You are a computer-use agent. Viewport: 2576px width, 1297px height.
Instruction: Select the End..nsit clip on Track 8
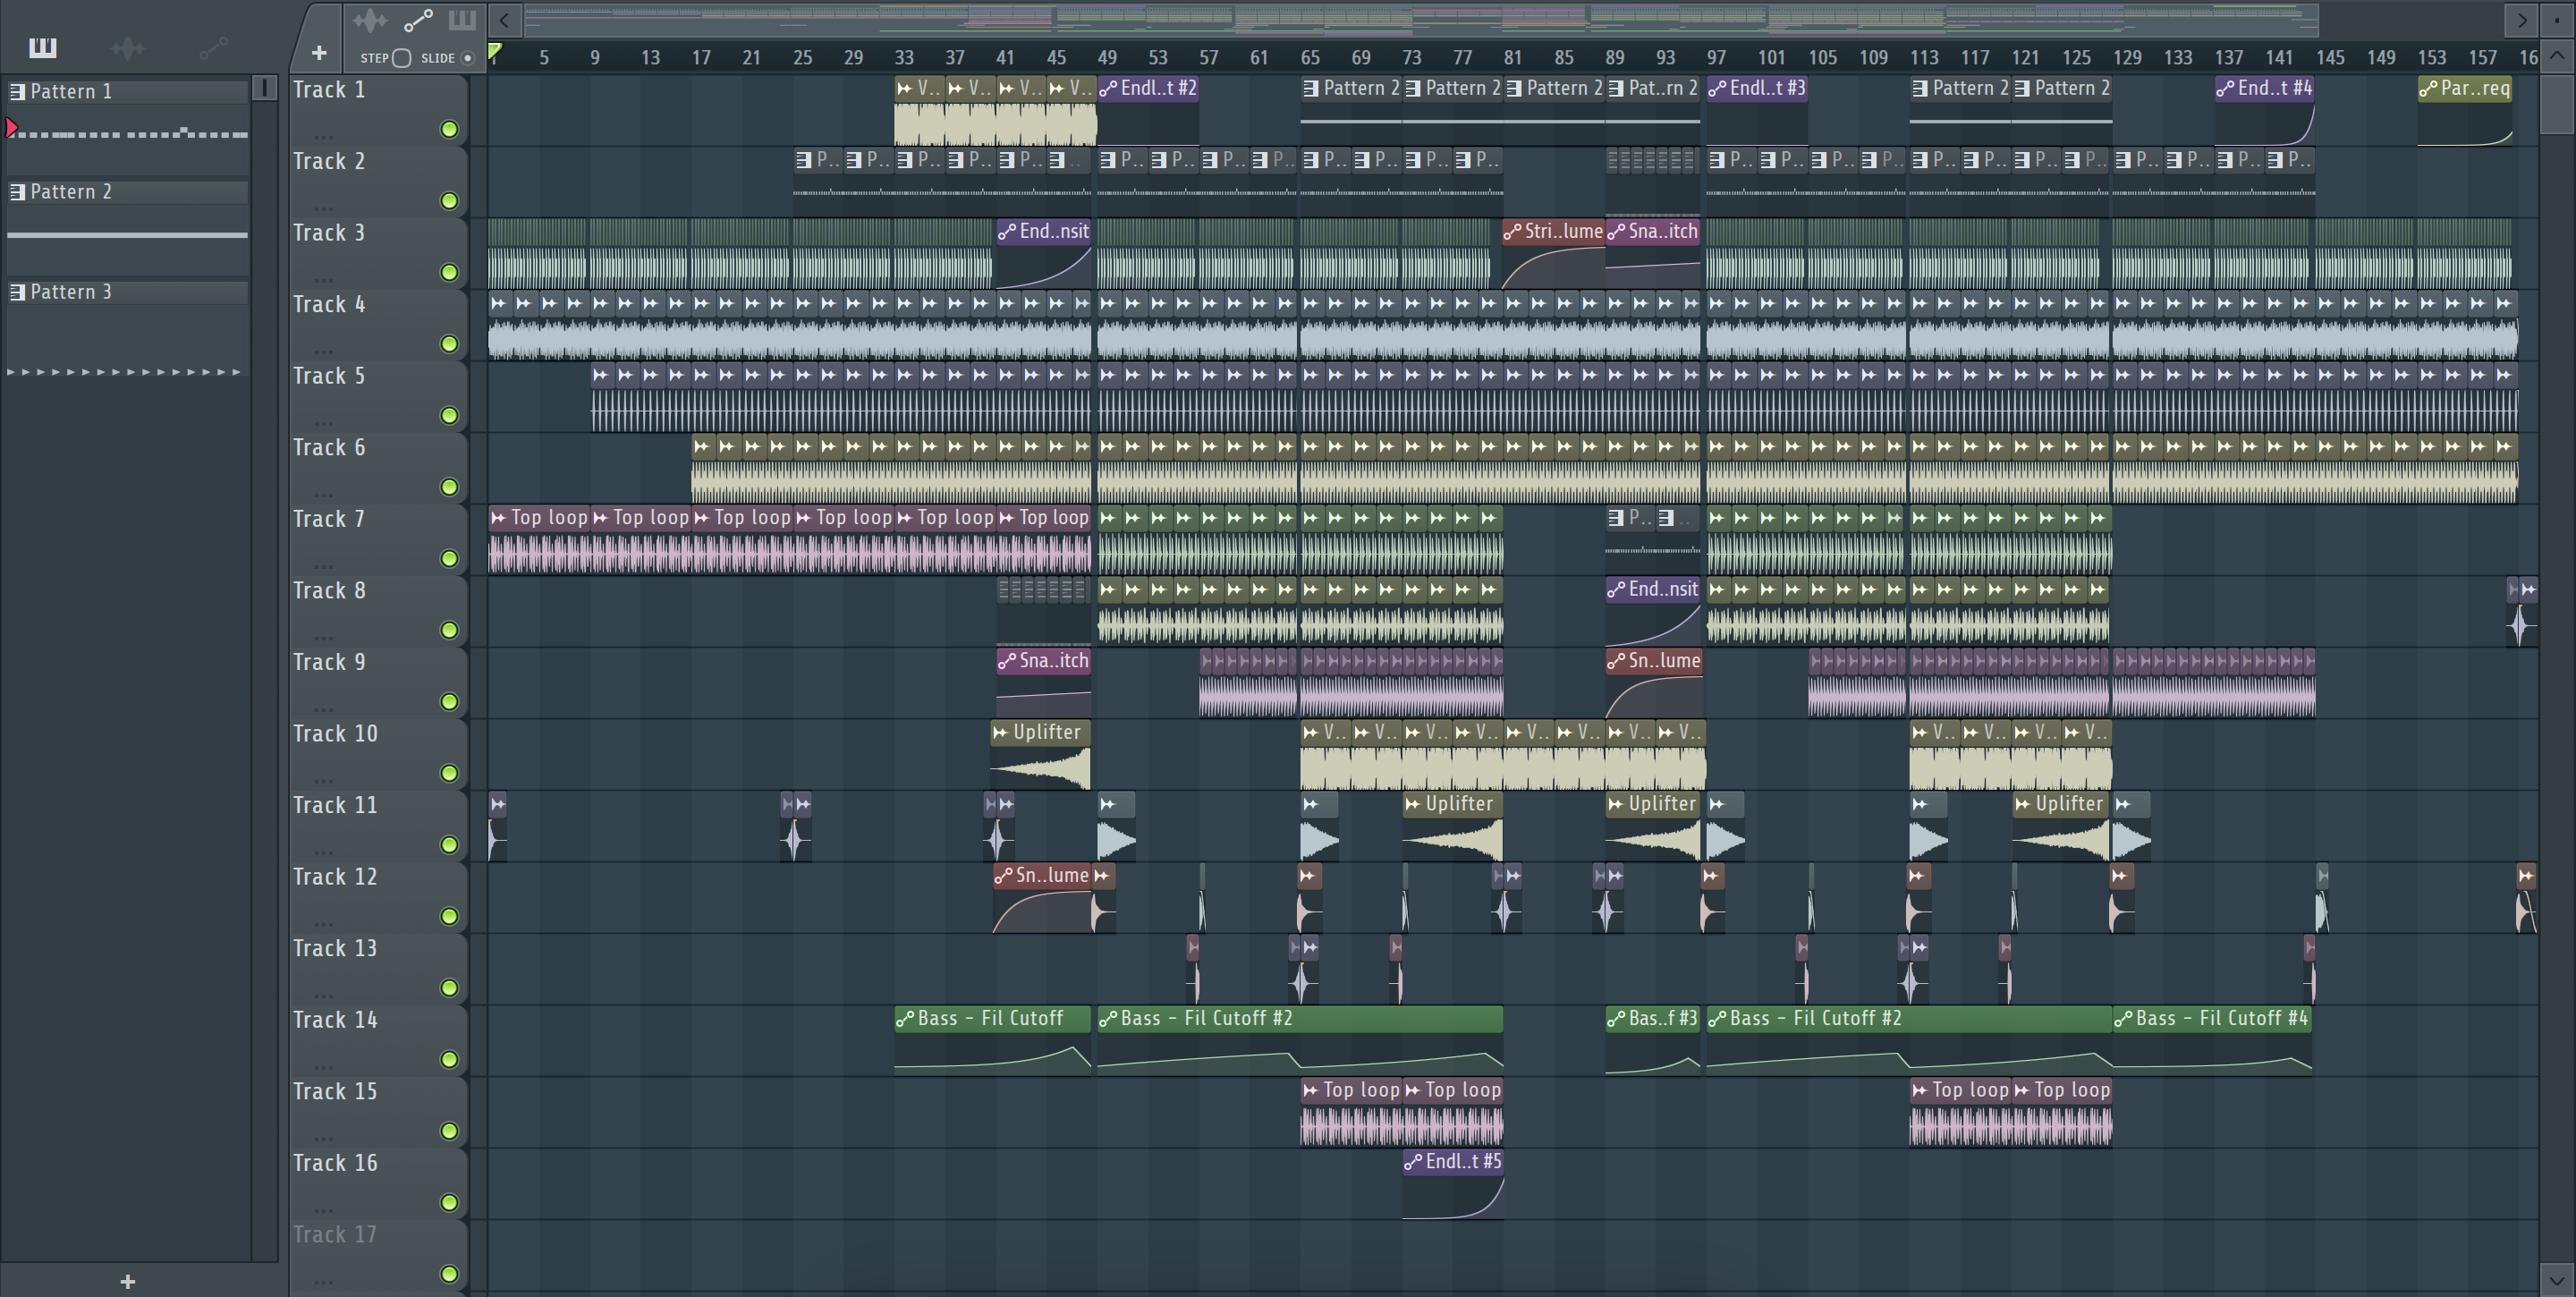pos(1653,612)
